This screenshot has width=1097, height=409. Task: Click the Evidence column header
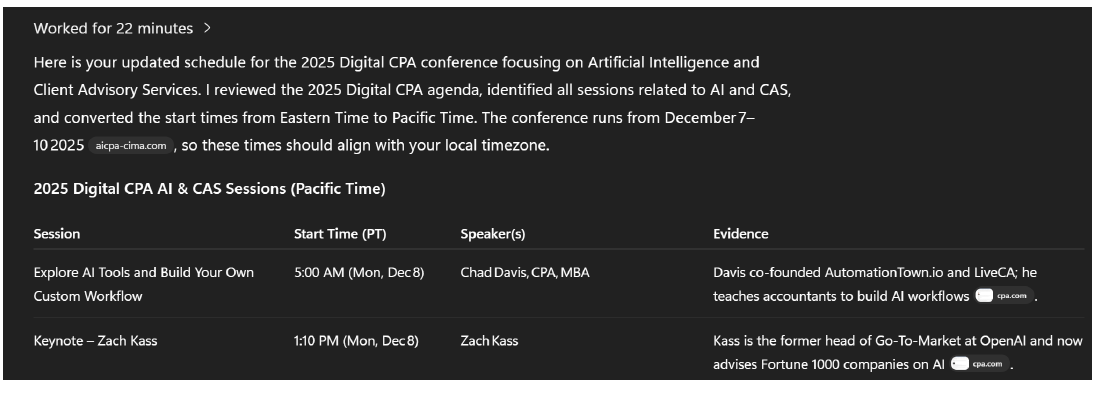(x=741, y=234)
